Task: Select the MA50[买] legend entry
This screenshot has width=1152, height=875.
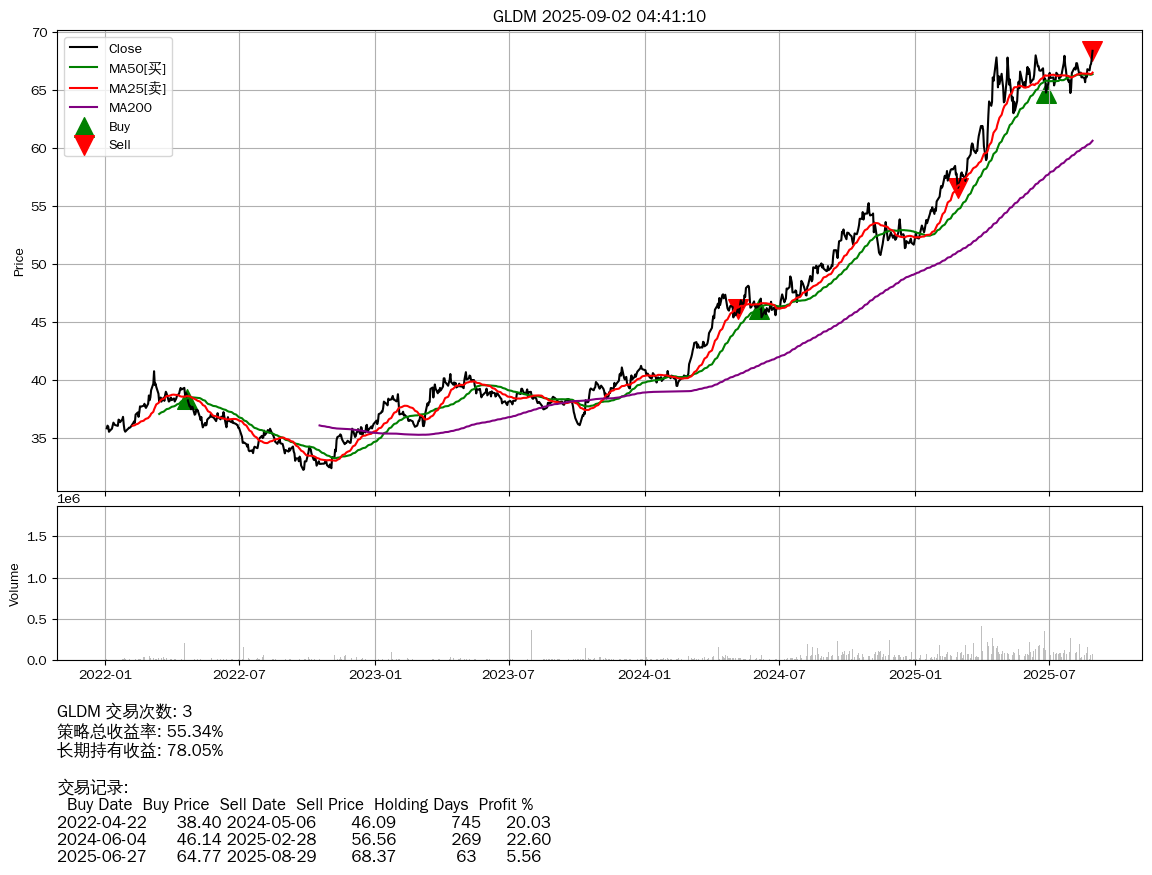Action: point(137,68)
